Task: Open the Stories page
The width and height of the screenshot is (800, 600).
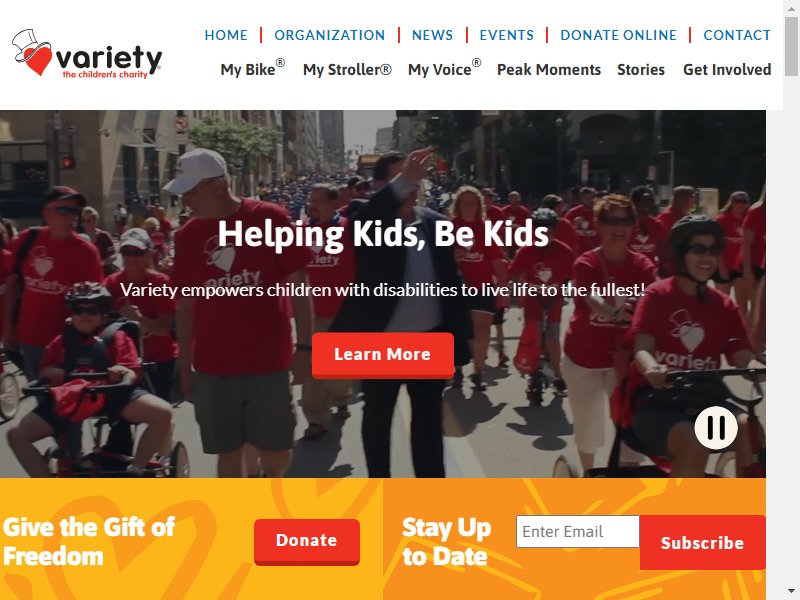Action: [x=641, y=69]
